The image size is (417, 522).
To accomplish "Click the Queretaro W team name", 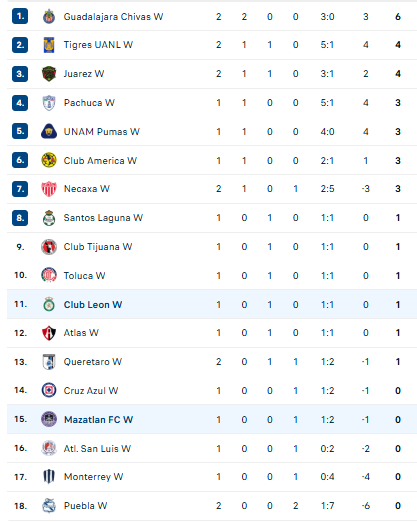I will 93,362.
